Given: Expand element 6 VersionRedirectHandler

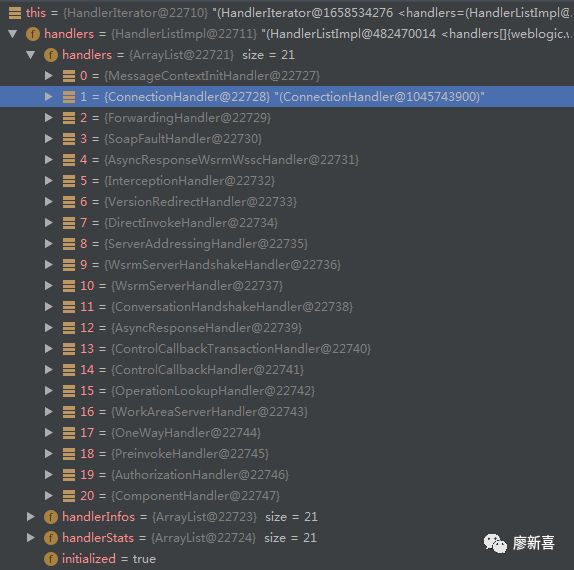Looking at the screenshot, I should 48,202.
